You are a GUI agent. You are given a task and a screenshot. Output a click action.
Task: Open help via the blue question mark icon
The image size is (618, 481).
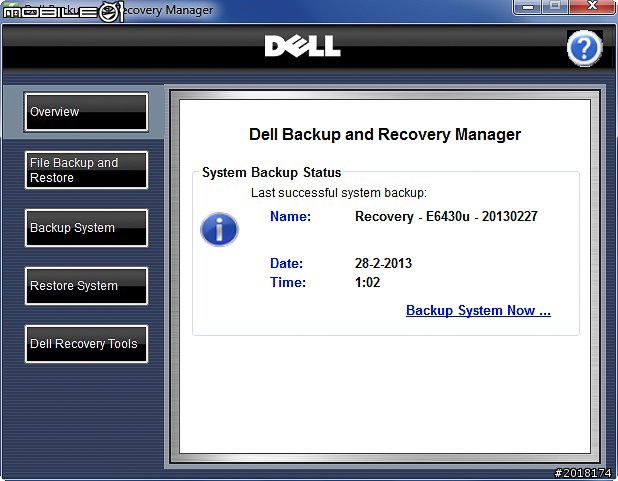(x=584, y=48)
